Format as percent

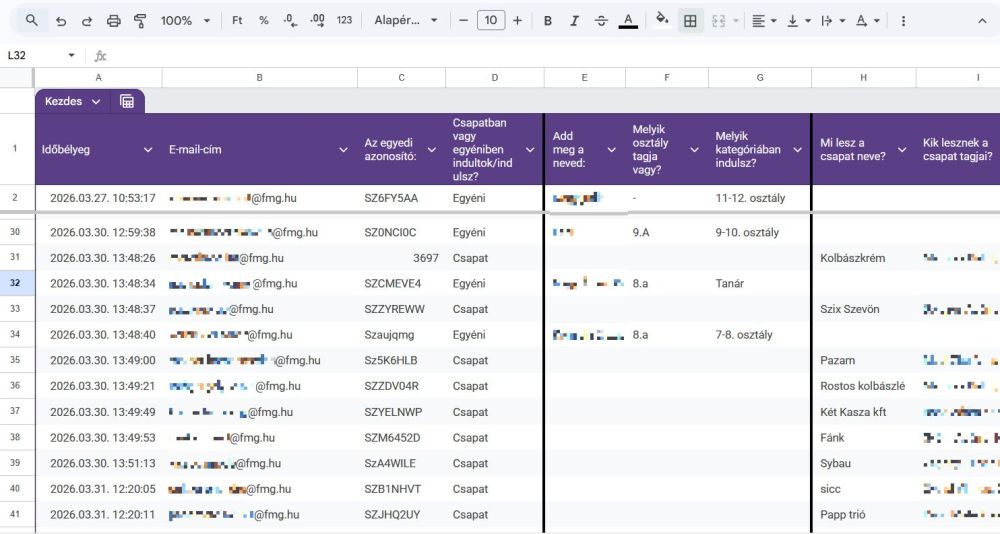pos(264,20)
